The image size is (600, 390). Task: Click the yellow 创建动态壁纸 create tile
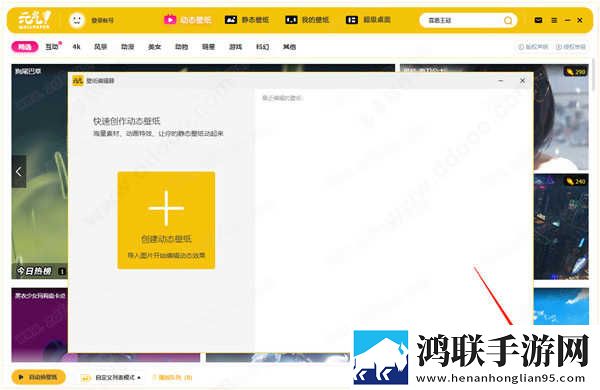tap(166, 220)
